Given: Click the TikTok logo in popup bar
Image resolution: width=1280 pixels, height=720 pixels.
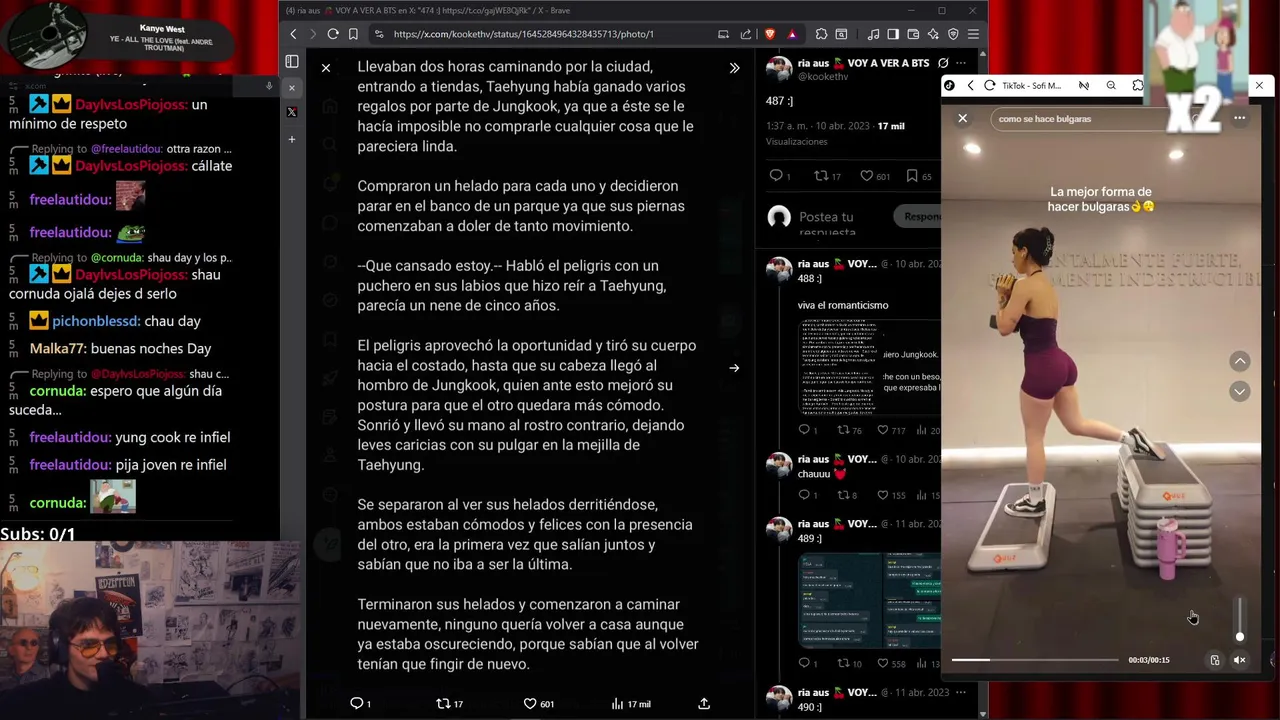Looking at the screenshot, I should tap(949, 86).
